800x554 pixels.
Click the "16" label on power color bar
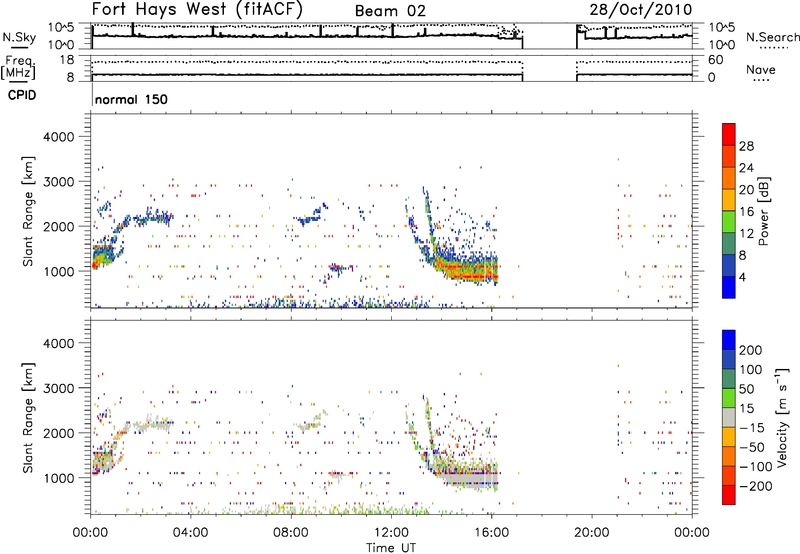[746, 212]
